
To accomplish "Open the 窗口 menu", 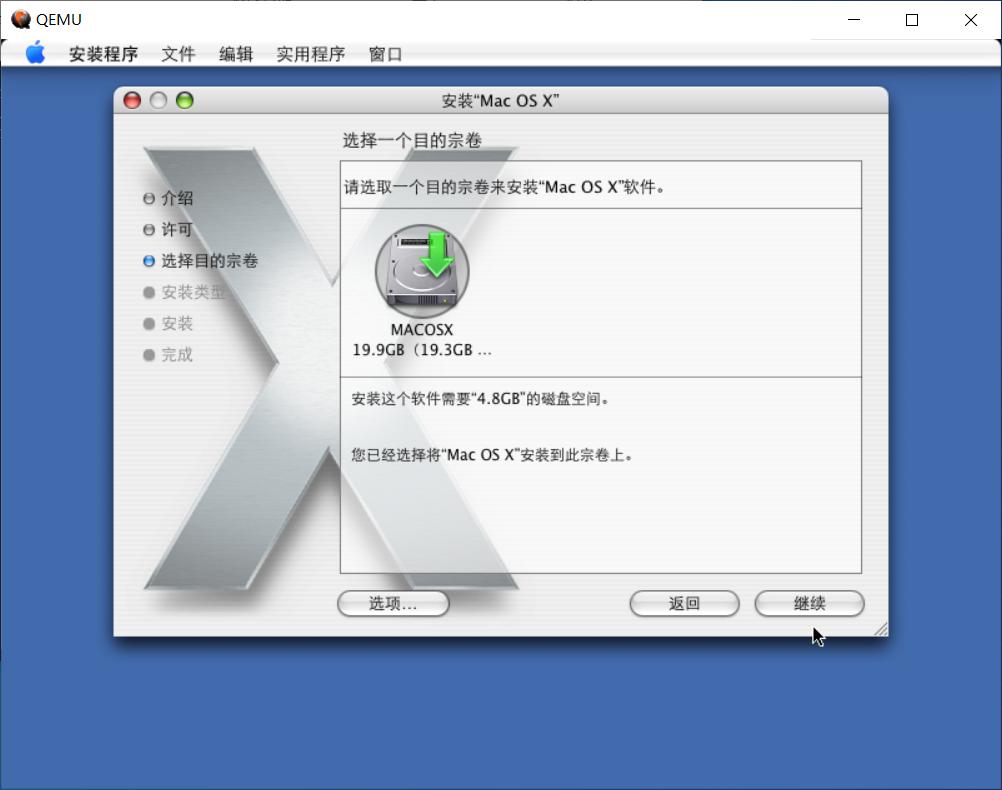I will [x=385, y=55].
